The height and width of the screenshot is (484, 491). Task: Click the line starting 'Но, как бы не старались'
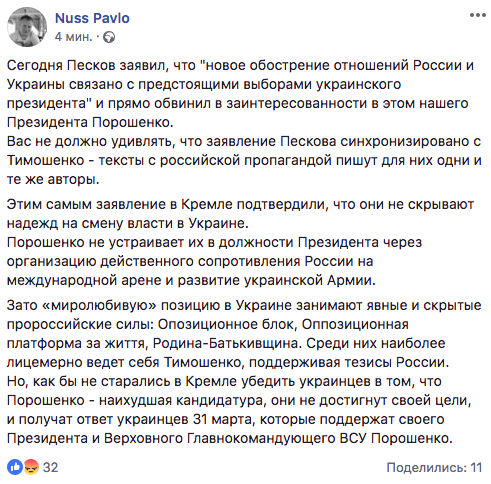point(224,381)
